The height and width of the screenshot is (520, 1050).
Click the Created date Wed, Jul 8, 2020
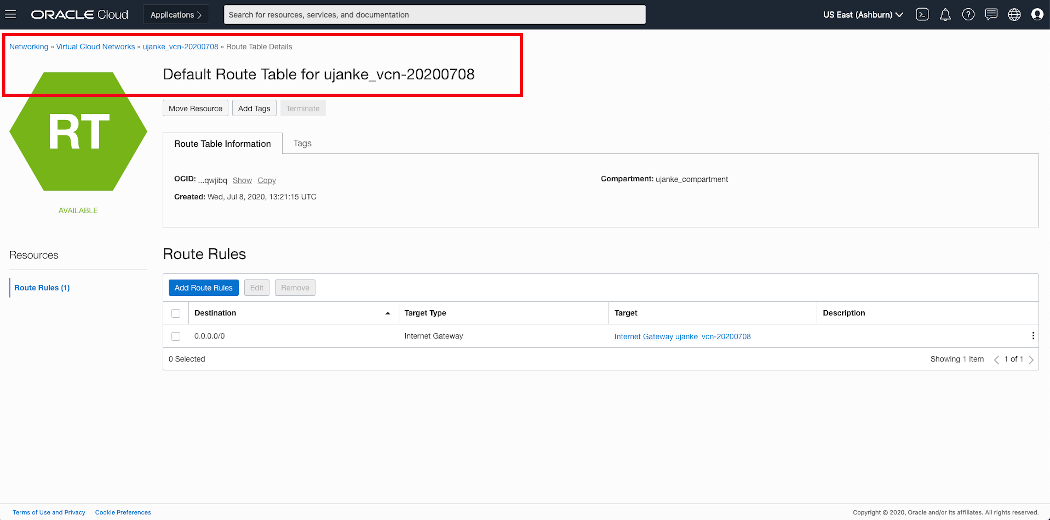point(262,197)
